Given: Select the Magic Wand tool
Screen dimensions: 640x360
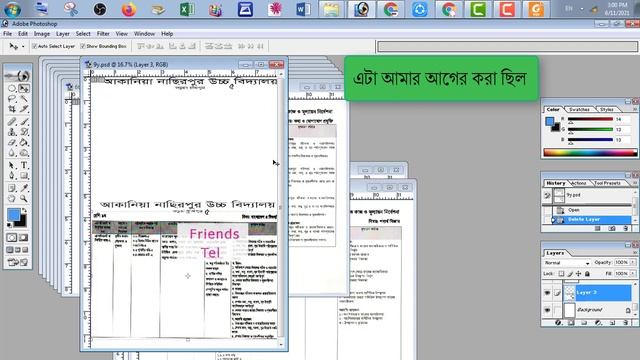Looking at the screenshot, I should tap(24, 98).
